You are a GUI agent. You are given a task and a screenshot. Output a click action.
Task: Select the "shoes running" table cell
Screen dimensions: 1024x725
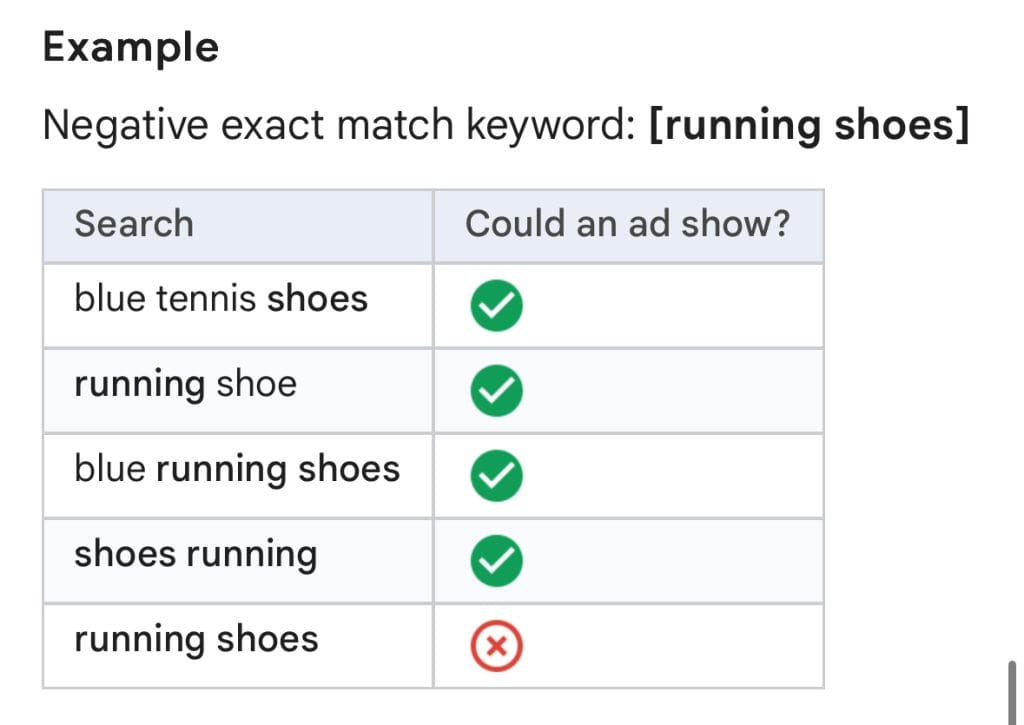click(x=196, y=554)
